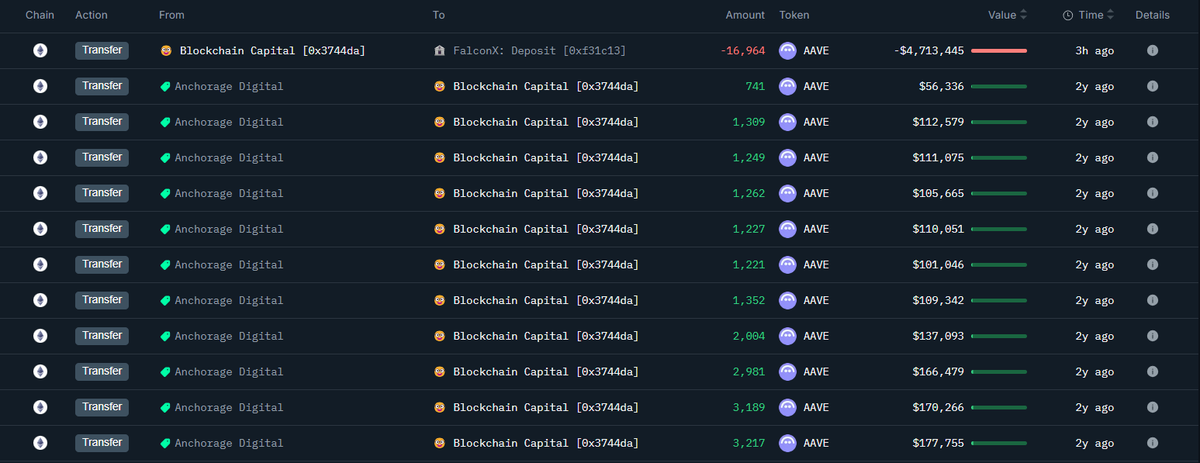1200x463 pixels.
Task: Open FalconX: Deposit [0xf31c13] address link
Action: click(540, 50)
